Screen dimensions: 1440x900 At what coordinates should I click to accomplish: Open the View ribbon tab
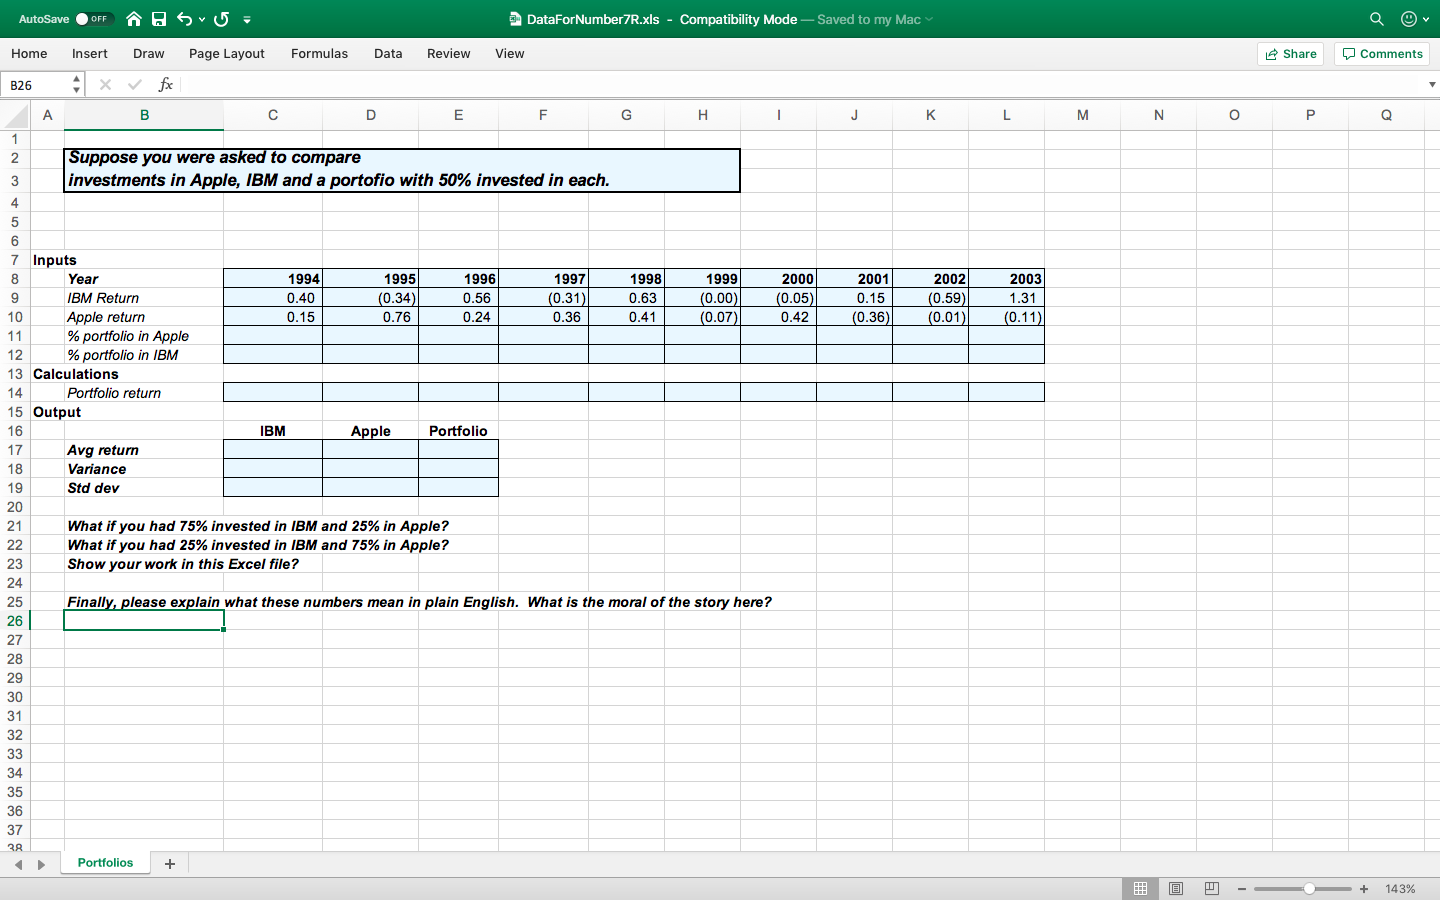(510, 54)
